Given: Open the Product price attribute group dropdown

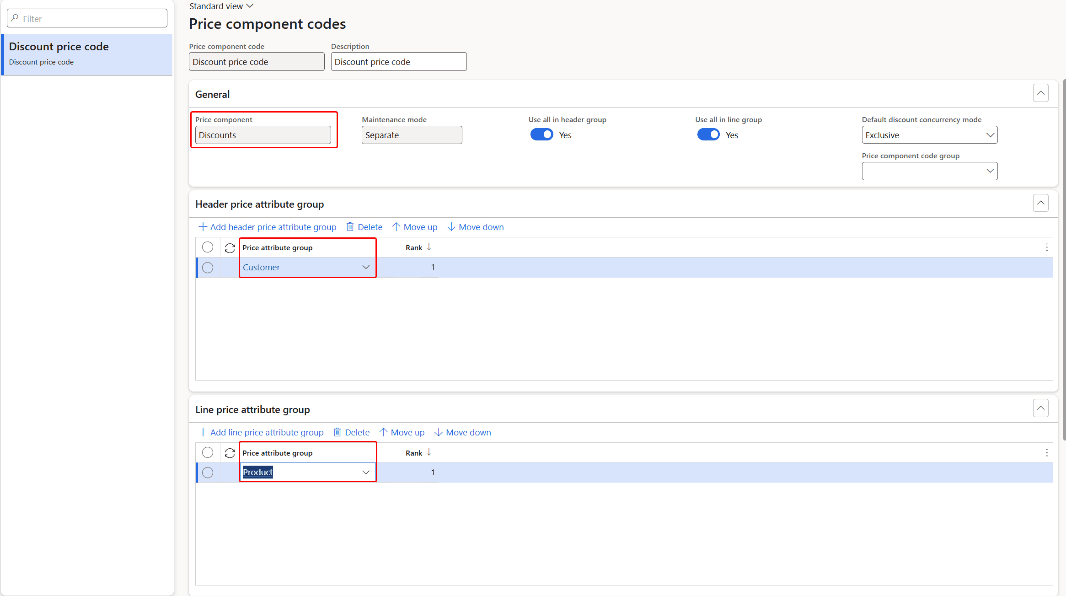Looking at the screenshot, I should (x=366, y=472).
